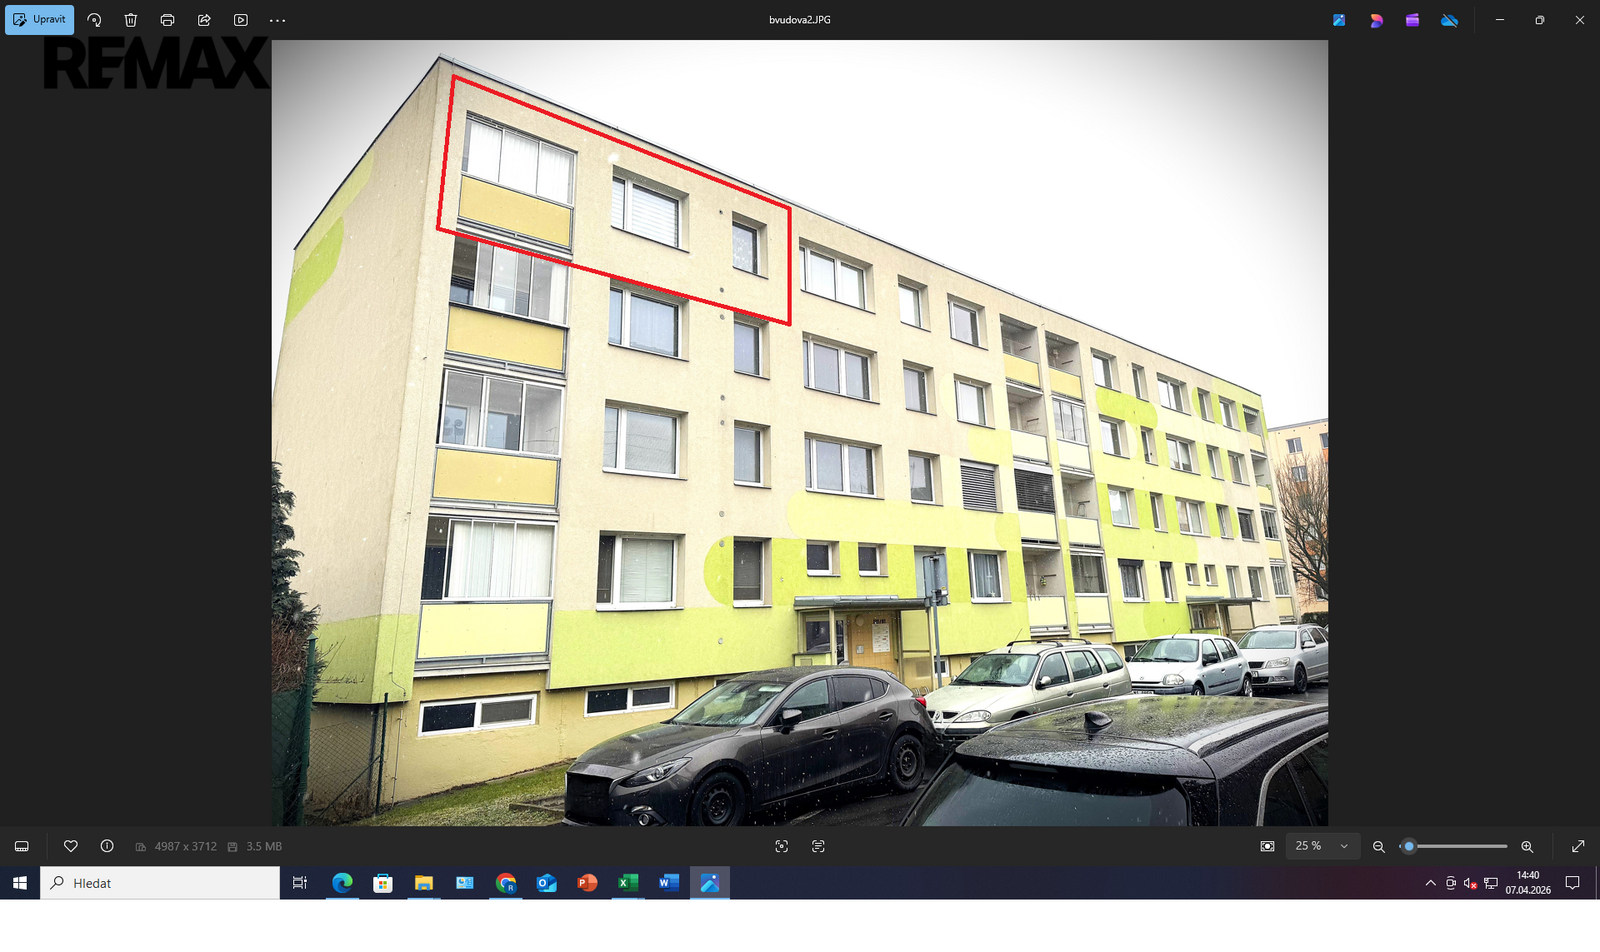Delete the photo with the trash icon
1600x952 pixels.
tap(131, 20)
